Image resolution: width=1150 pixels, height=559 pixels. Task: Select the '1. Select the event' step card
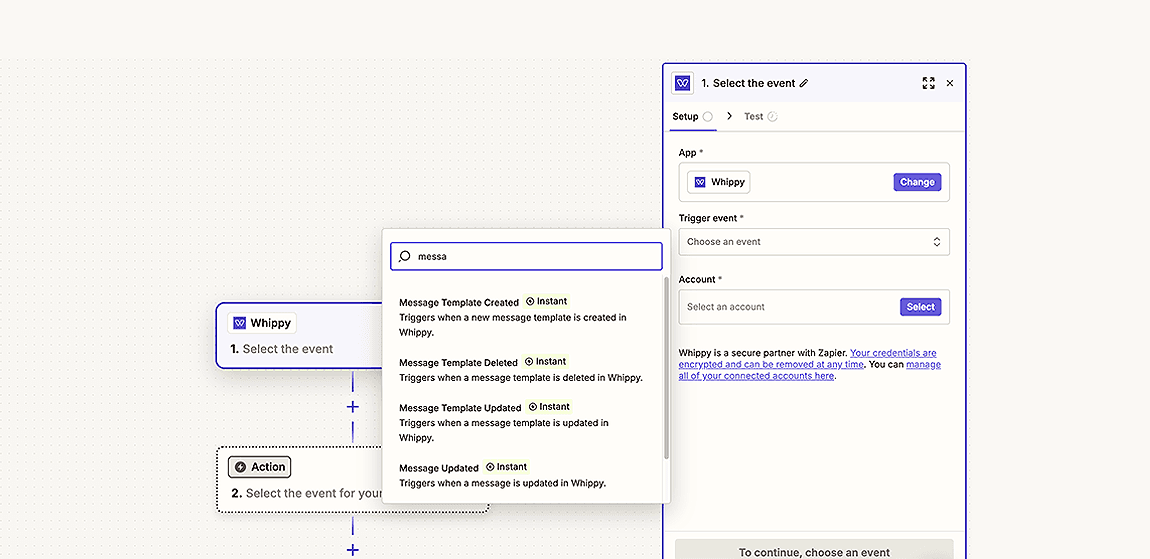(x=299, y=335)
